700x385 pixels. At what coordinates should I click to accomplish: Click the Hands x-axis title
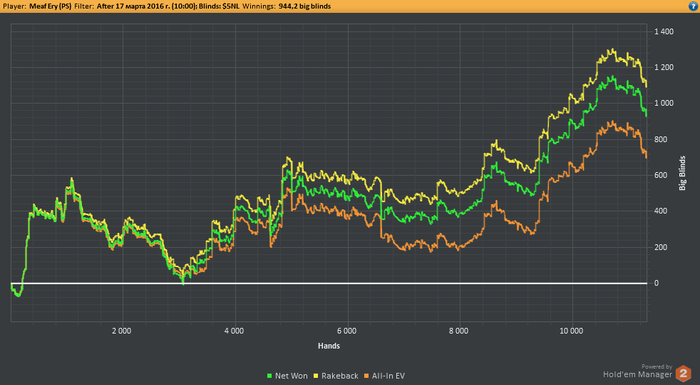tap(329, 346)
